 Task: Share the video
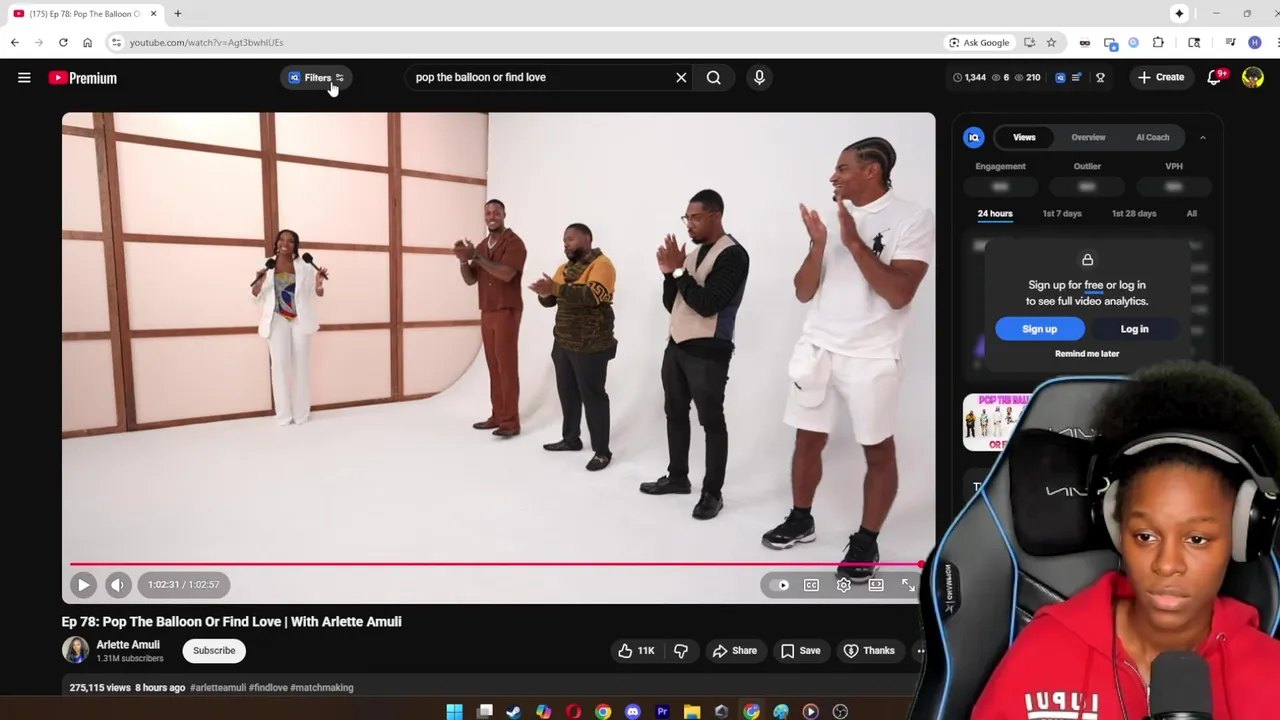pyautogui.click(x=735, y=651)
